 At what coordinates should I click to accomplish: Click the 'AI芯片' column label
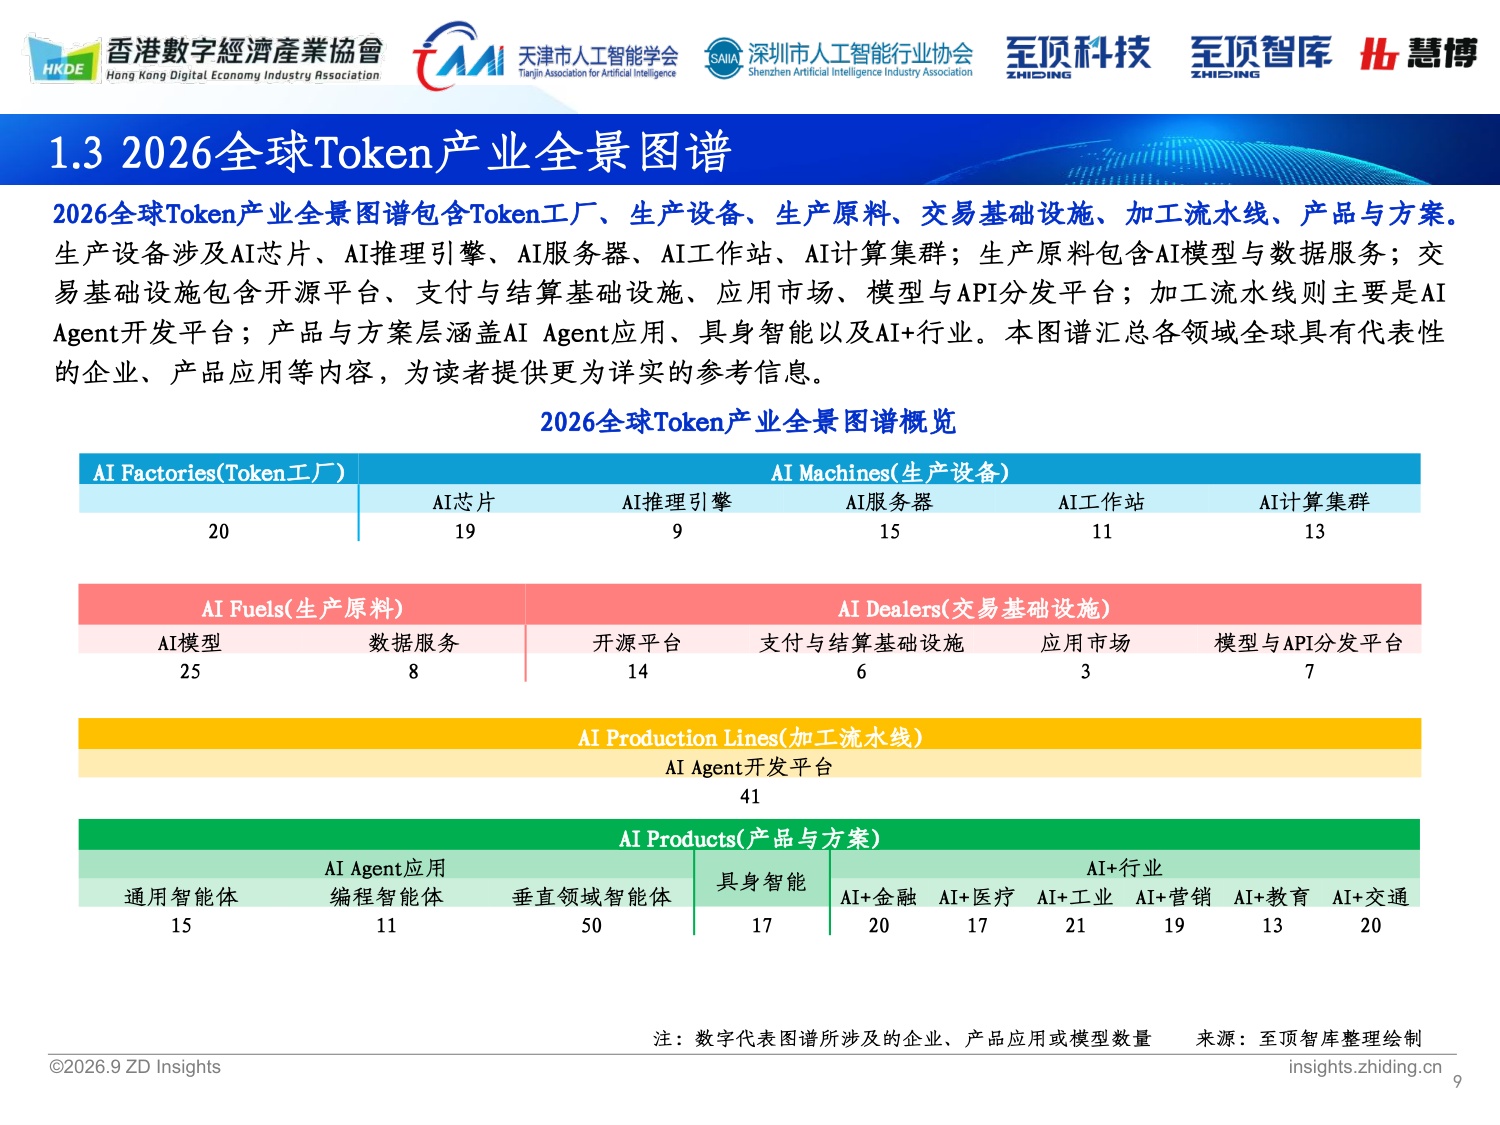click(x=464, y=502)
